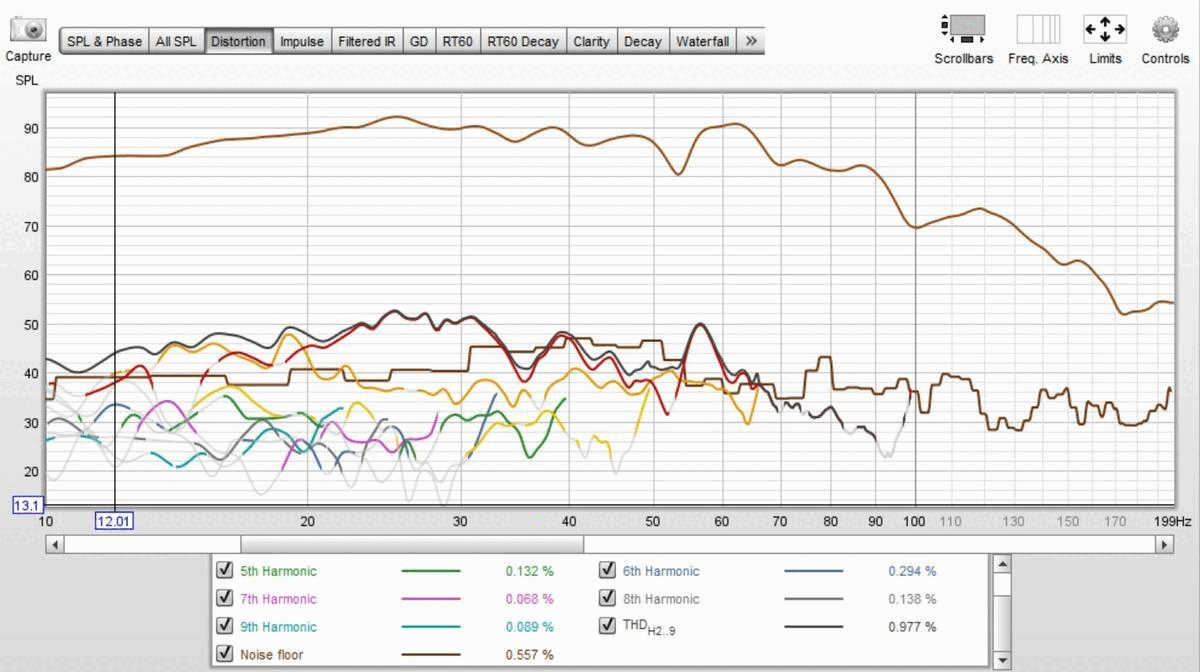Open the GD tab
Screen dimensions: 1200x672
tap(419, 41)
